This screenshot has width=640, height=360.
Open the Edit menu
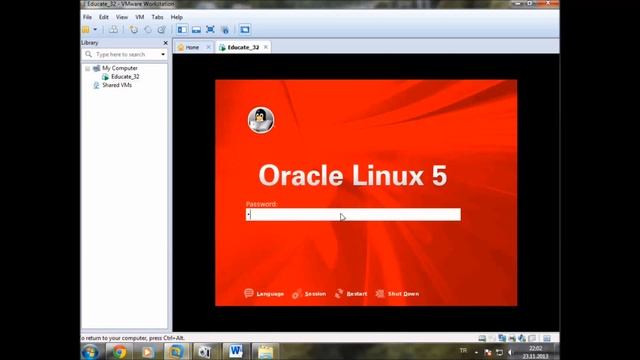coord(104,17)
